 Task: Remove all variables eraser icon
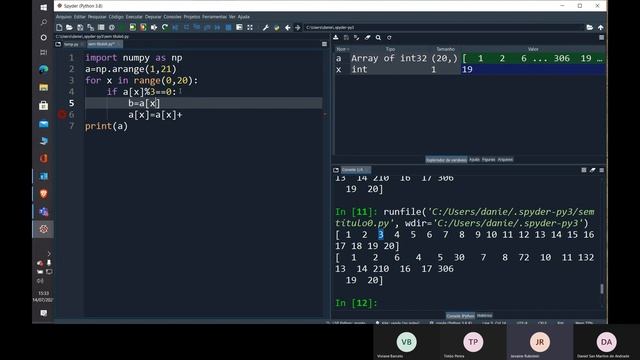pos(367,38)
